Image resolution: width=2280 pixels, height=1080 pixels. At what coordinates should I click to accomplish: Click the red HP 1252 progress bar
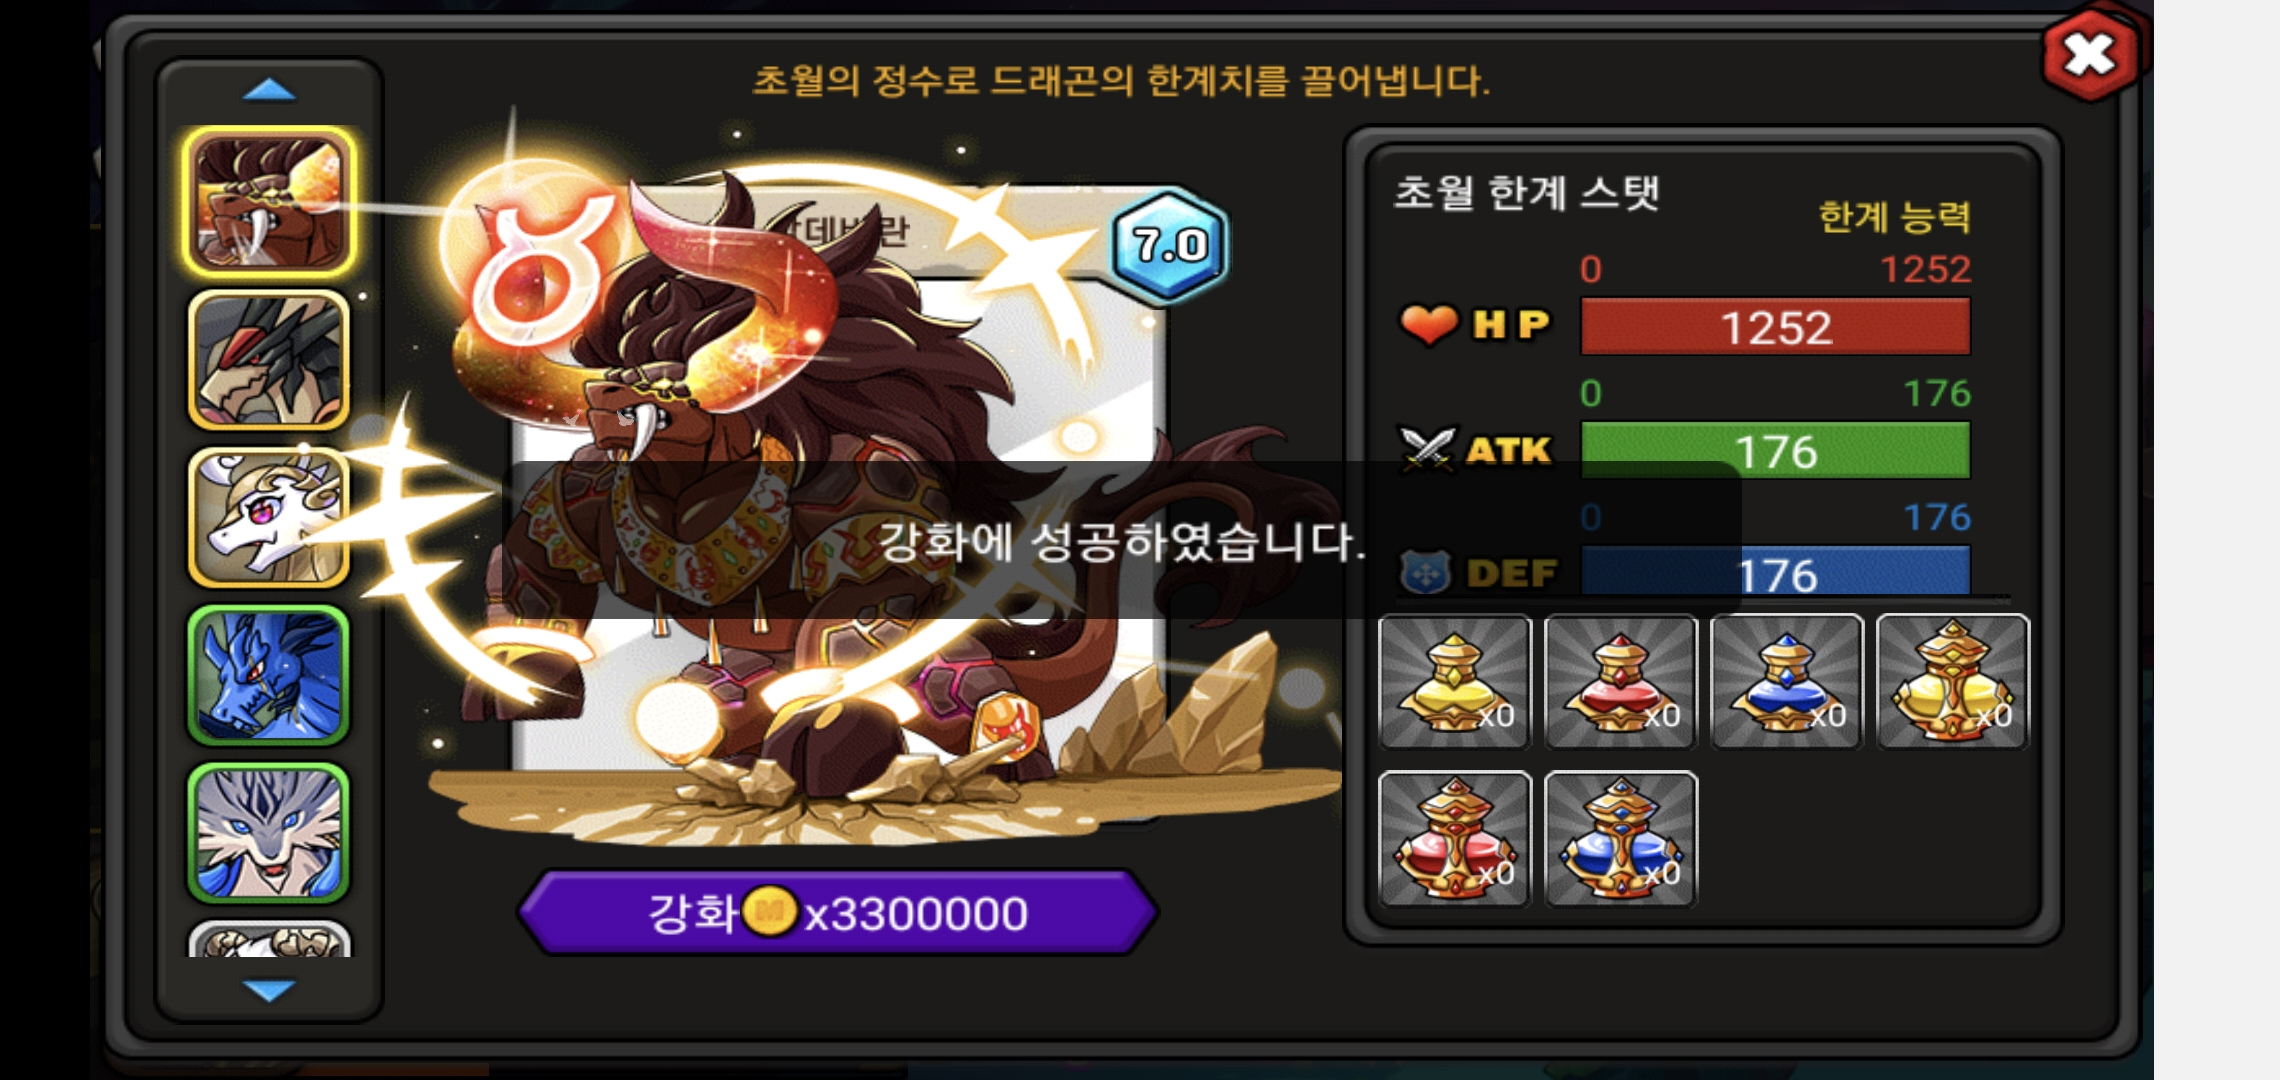(x=1775, y=327)
